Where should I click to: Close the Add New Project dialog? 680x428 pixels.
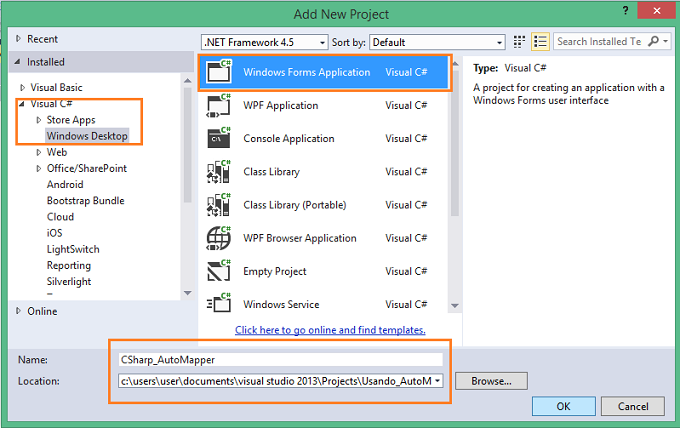(657, 11)
